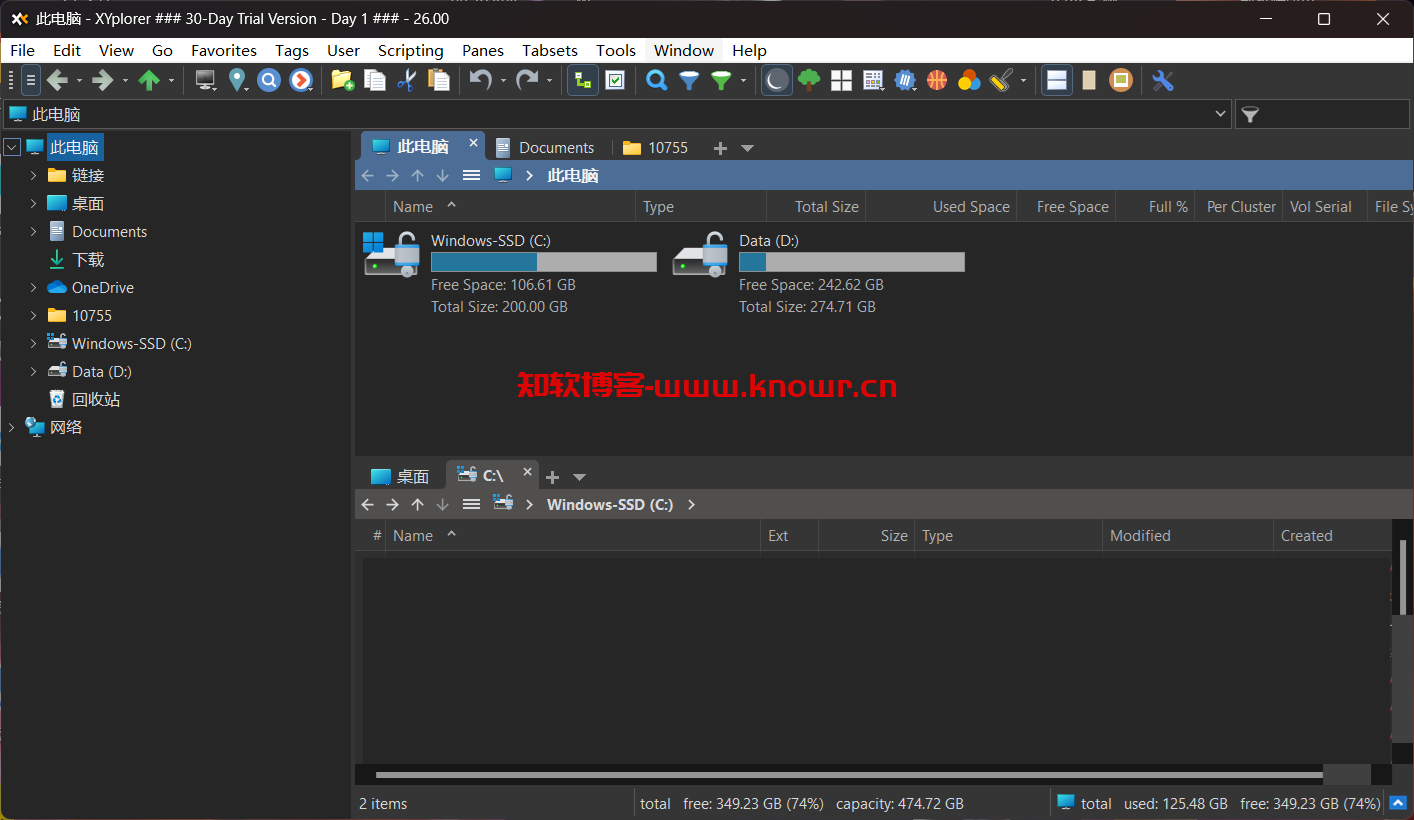
Task: Sort by Modified column in lower pane
Action: click(1187, 535)
